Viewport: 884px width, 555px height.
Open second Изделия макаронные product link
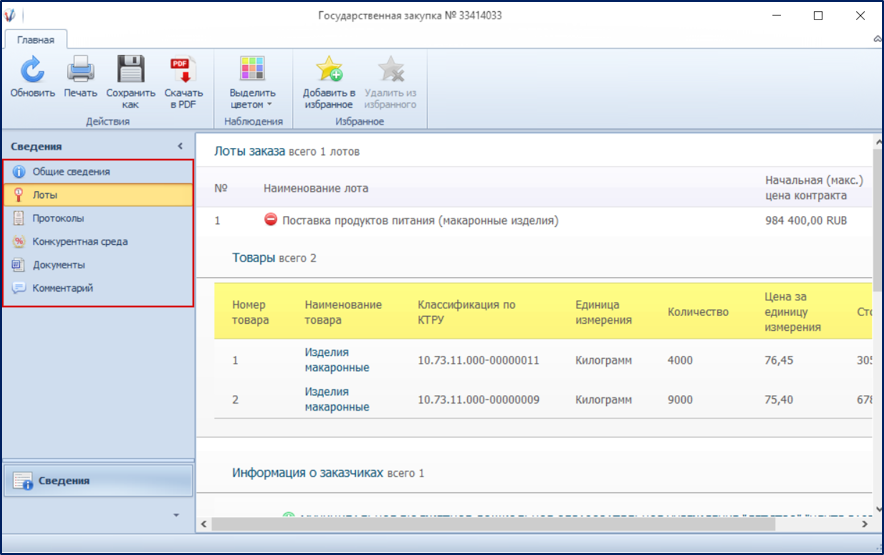337,399
